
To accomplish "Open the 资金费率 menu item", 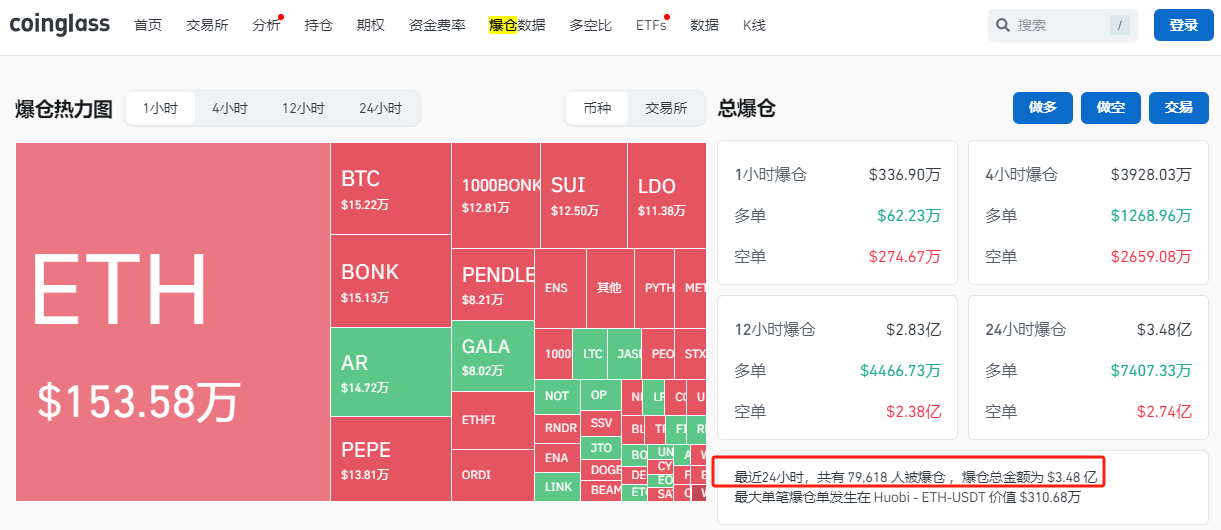I will point(437,25).
